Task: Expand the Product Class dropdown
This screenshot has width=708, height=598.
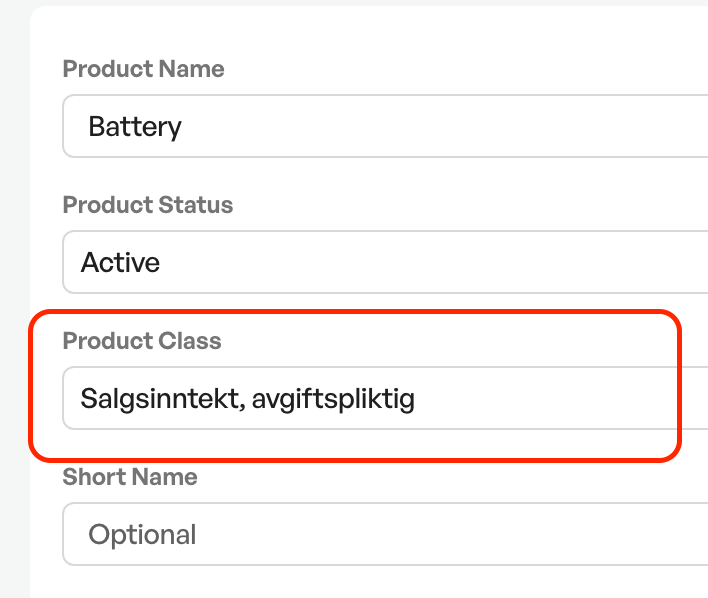Action: (x=385, y=398)
